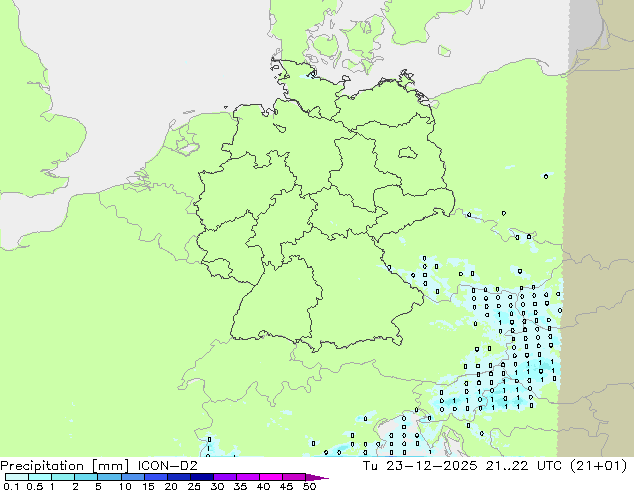Pick the 10–15 mm blue swatch
The image size is (634, 490).
(x=132, y=477)
